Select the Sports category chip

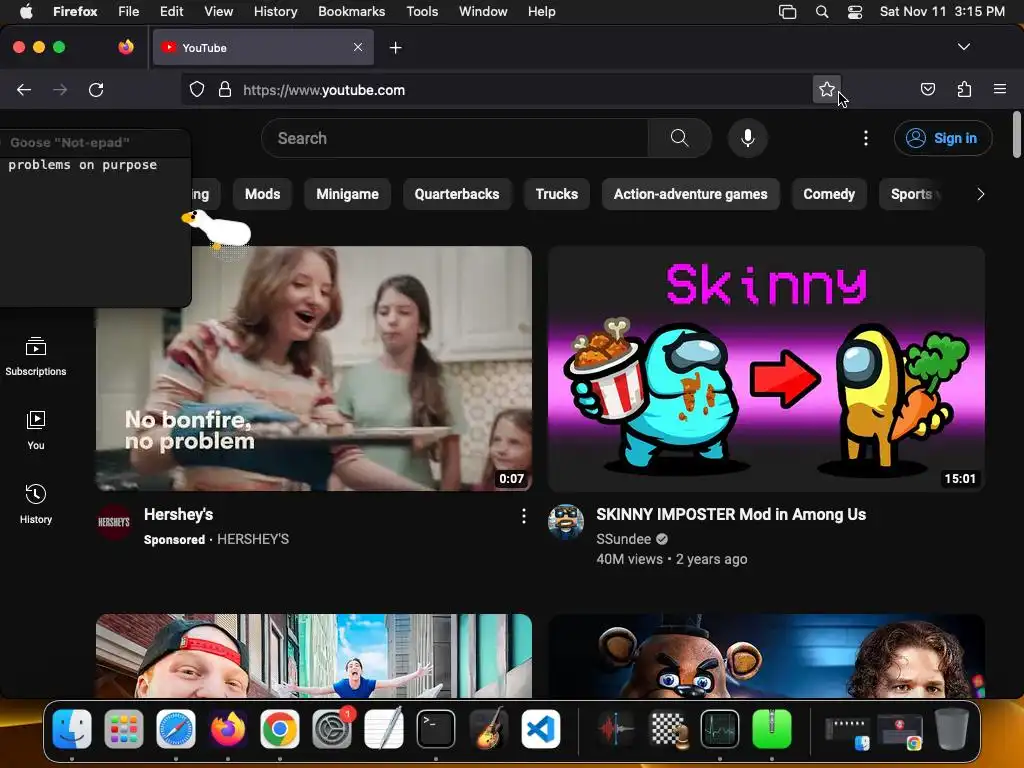[x=911, y=194]
